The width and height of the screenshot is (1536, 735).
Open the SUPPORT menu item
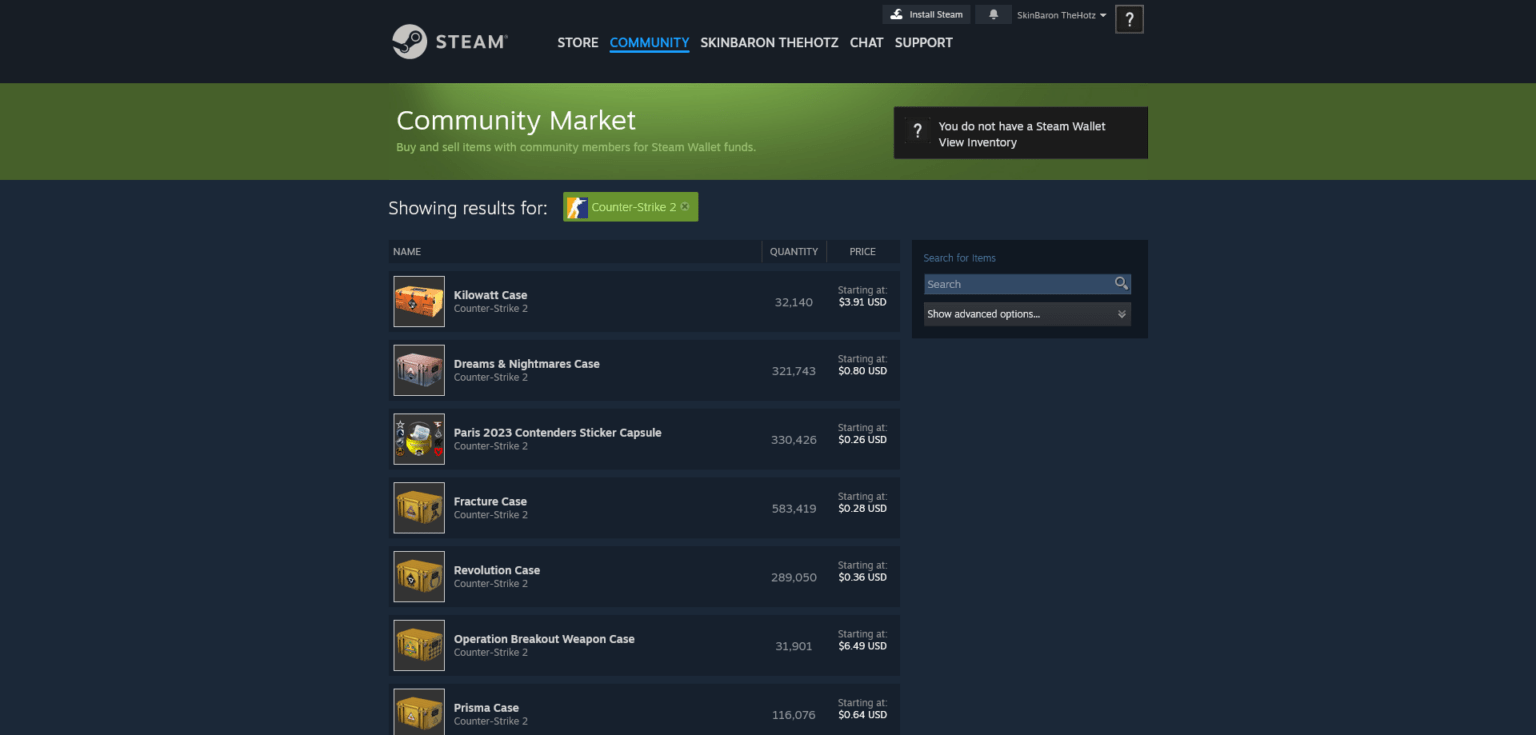pos(923,42)
